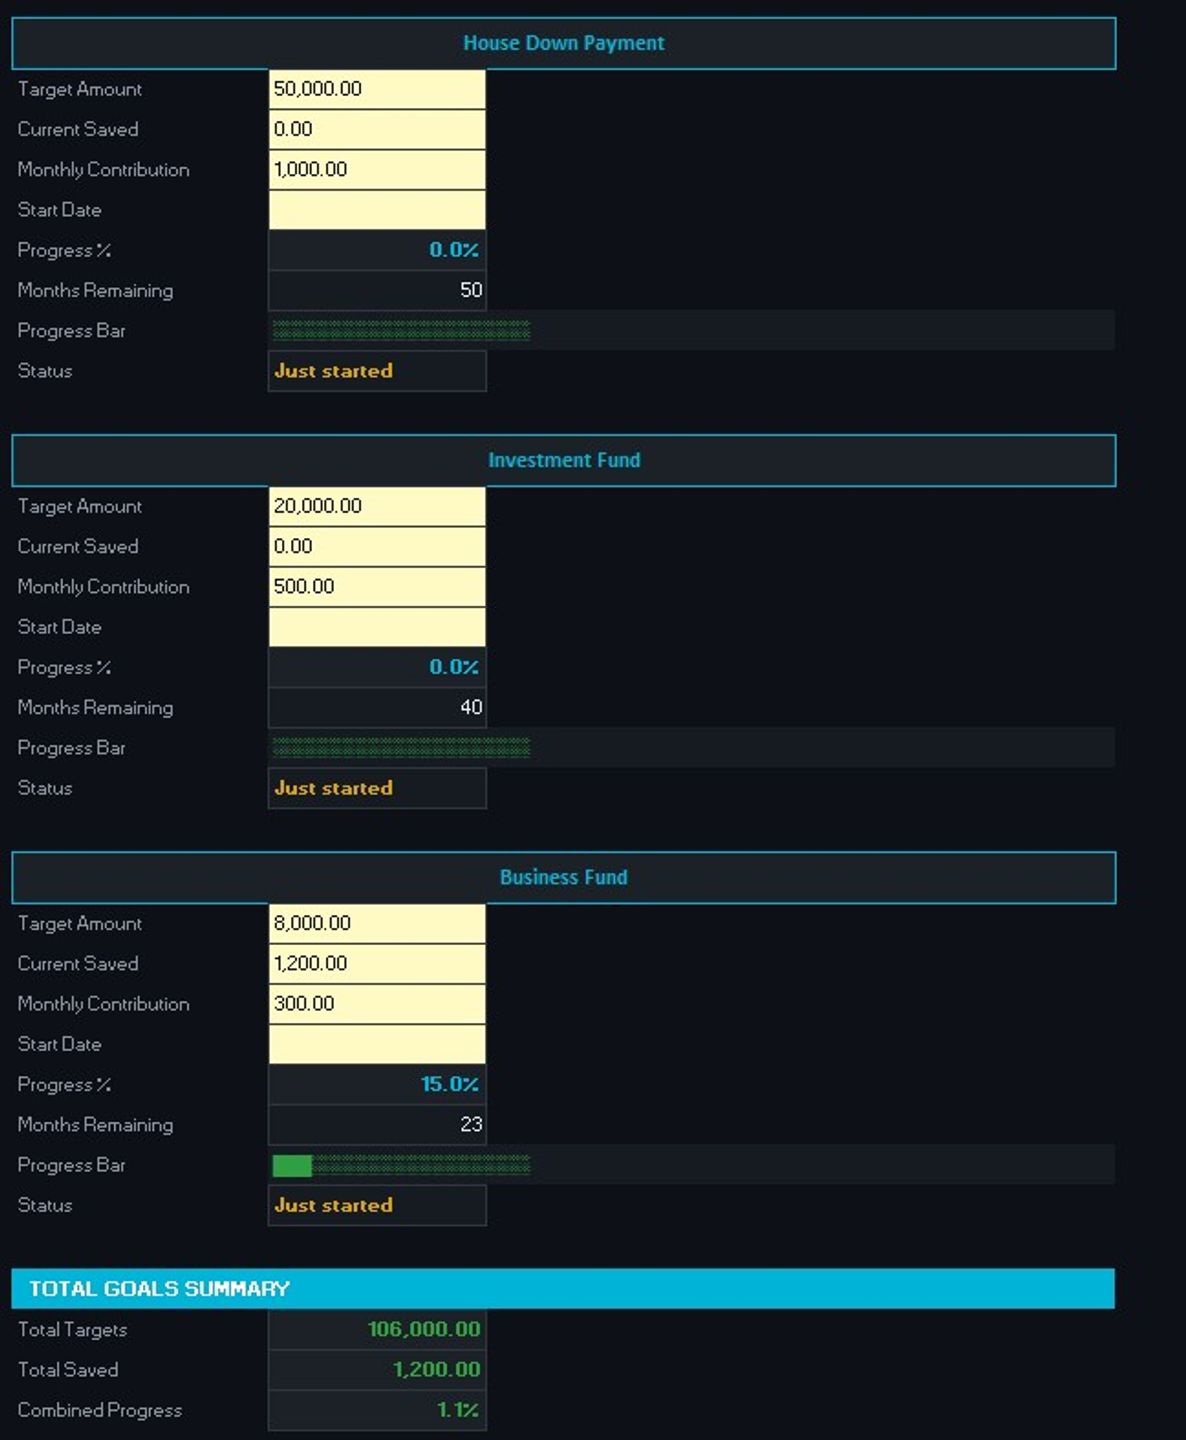Image resolution: width=1186 pixels, height=1440 pixels.
Task: Select Total Targets value 106,000.00
Action: [x=377, y=1329]
